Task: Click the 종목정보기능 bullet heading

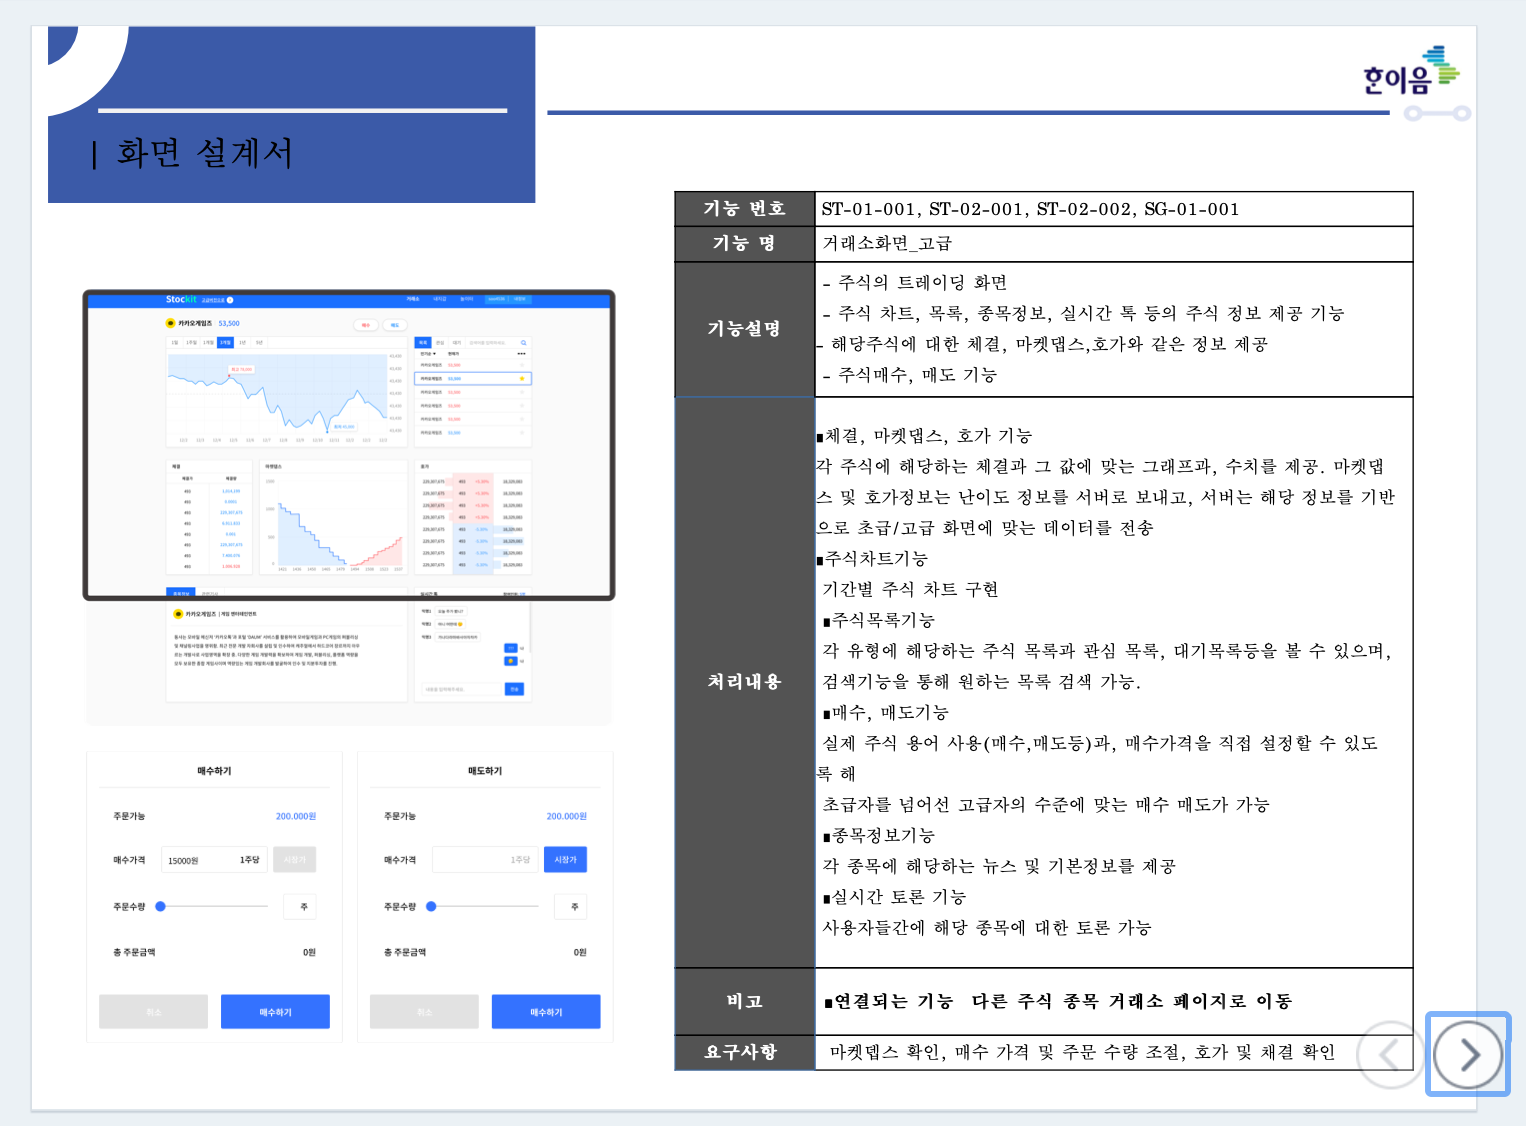Action: click(x=879, y=835)
